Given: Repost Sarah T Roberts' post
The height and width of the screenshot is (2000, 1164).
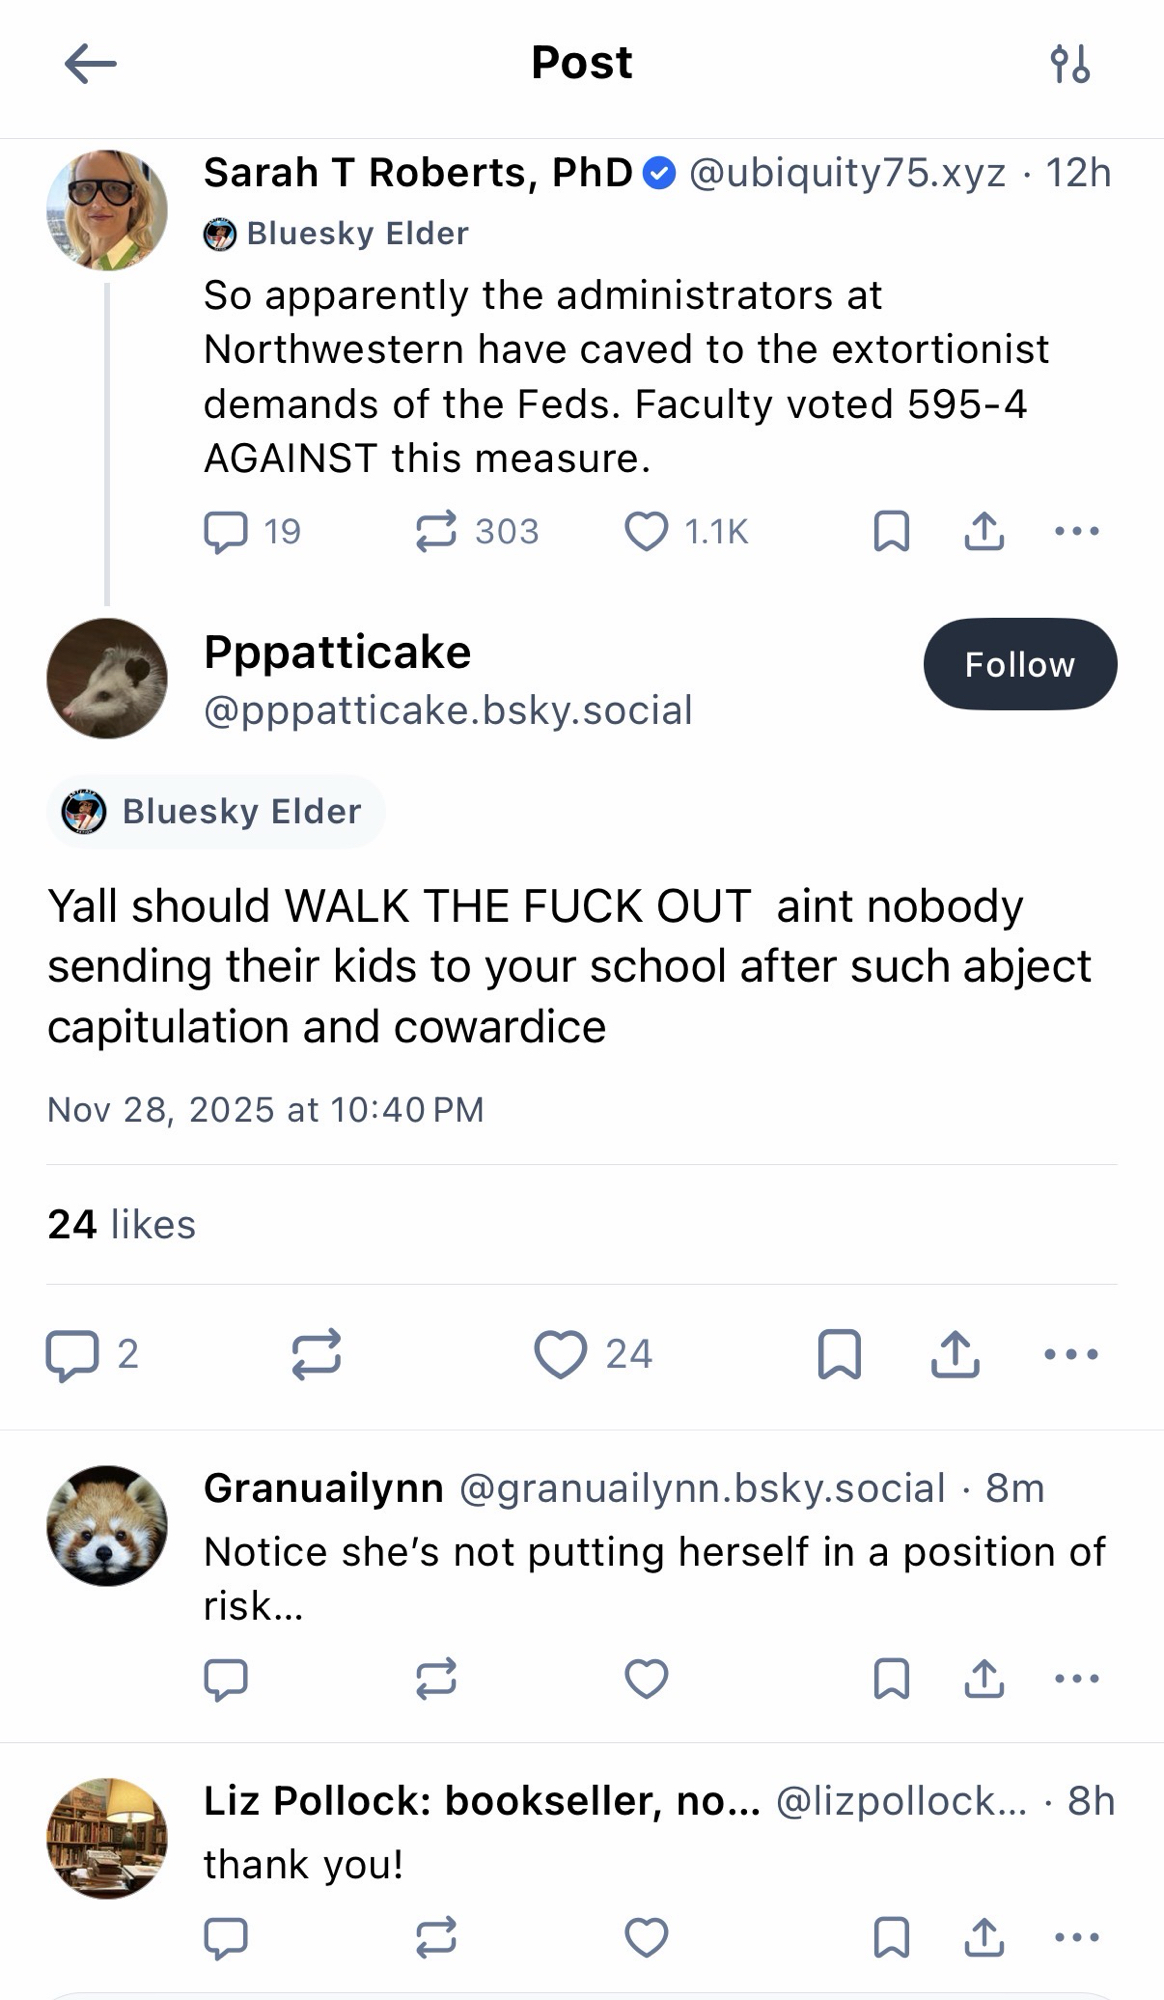Looking at the screenshot, I should [x=436, y=531].
